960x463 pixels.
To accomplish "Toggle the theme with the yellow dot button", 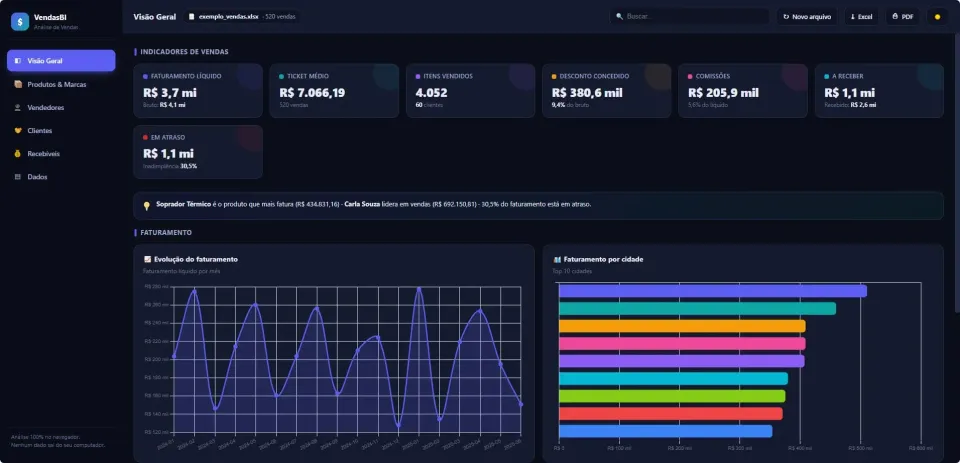I will tap(937, 17).
